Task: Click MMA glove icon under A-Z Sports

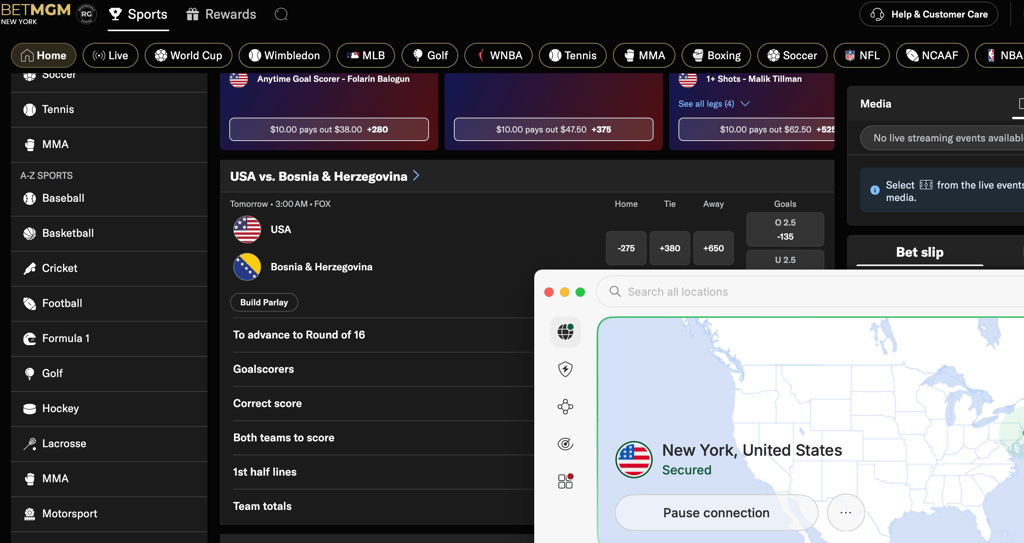Action: coord(29,479)
